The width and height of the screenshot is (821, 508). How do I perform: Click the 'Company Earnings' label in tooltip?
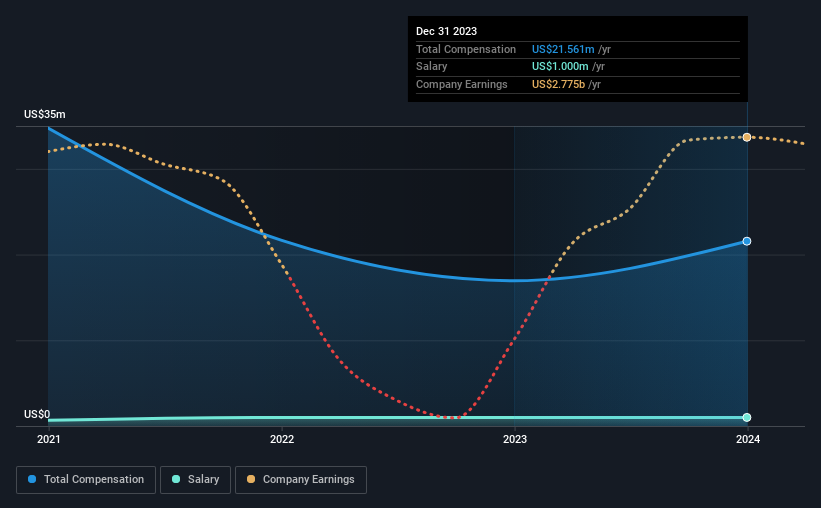(x=462, y=84)
